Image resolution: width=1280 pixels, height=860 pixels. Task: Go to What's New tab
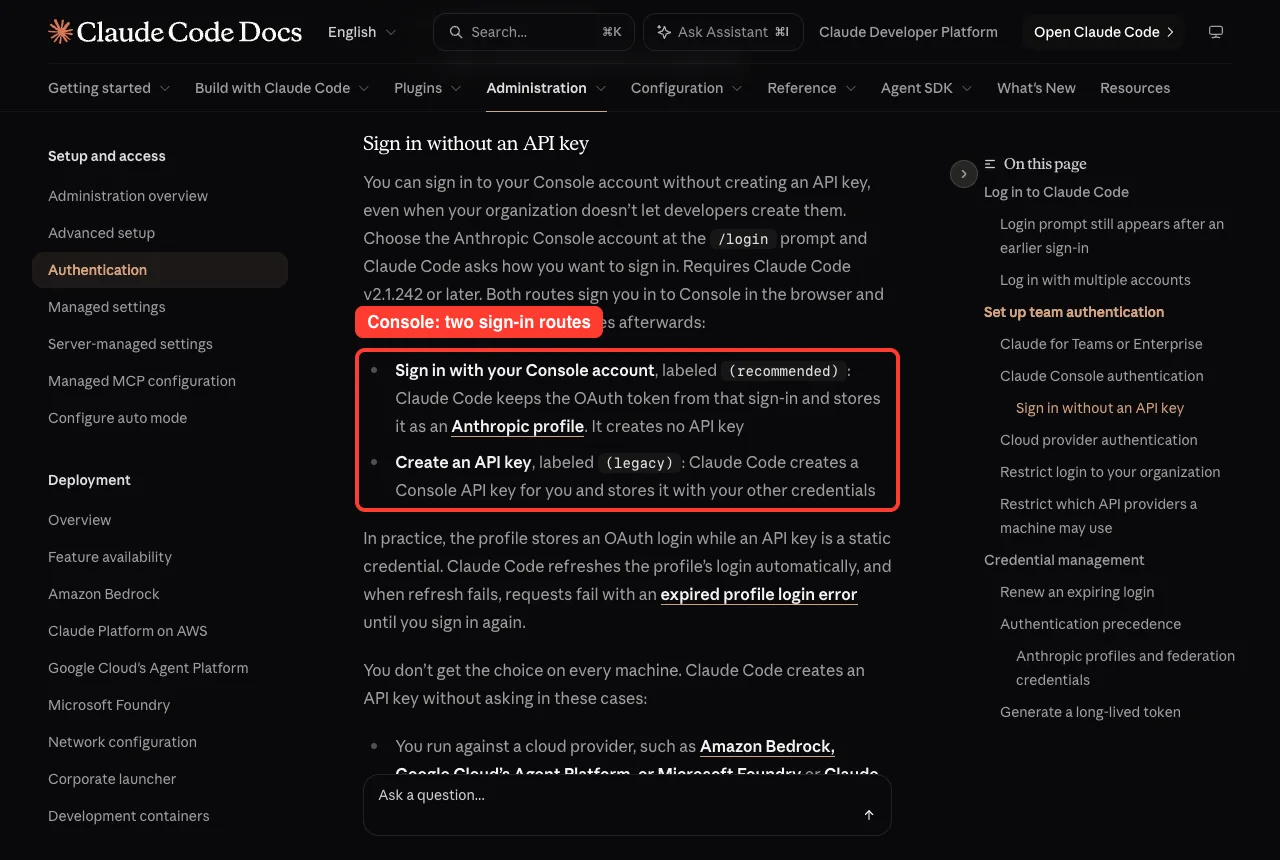(1036, 88)
